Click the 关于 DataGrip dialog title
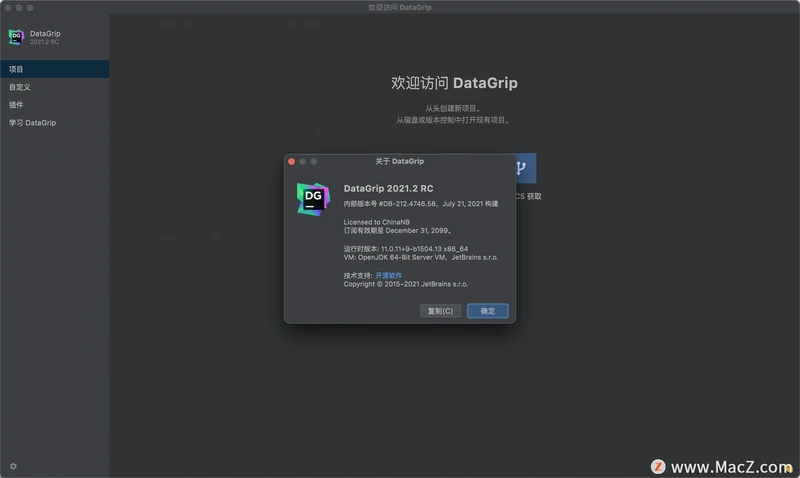 point(399,161)
